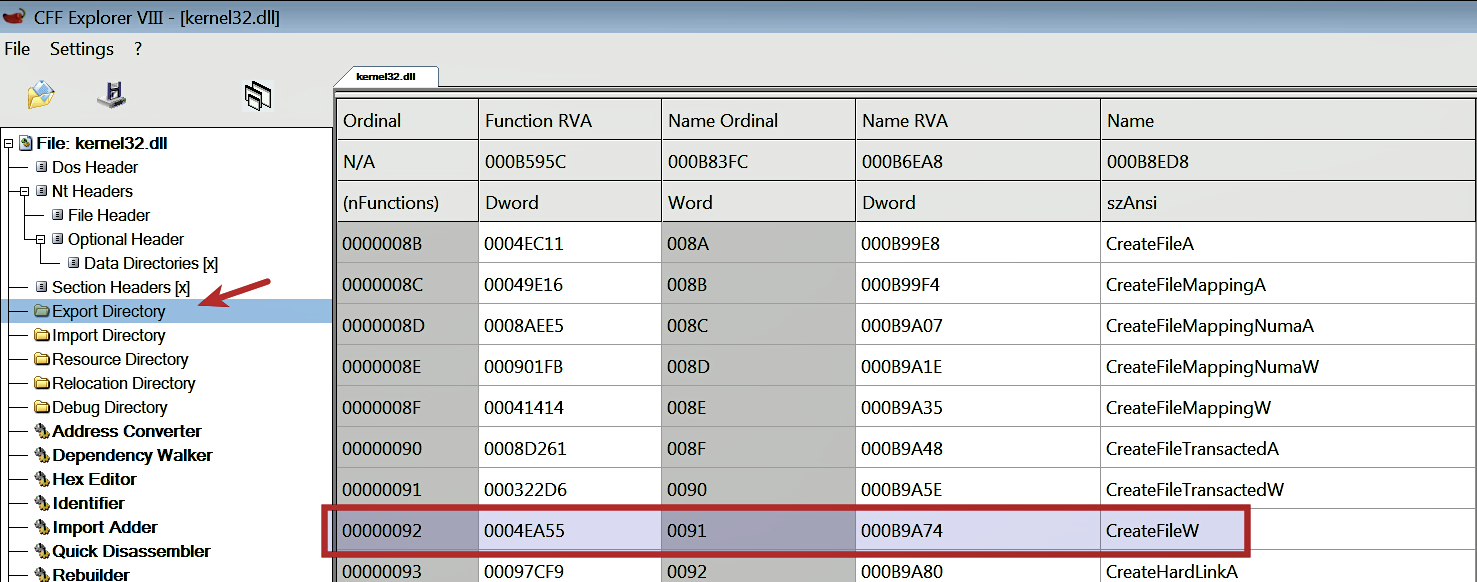This screenshot has width=1477, height=582.
Task: Launch Dependency Walker tool
Action: pos(132,455)
